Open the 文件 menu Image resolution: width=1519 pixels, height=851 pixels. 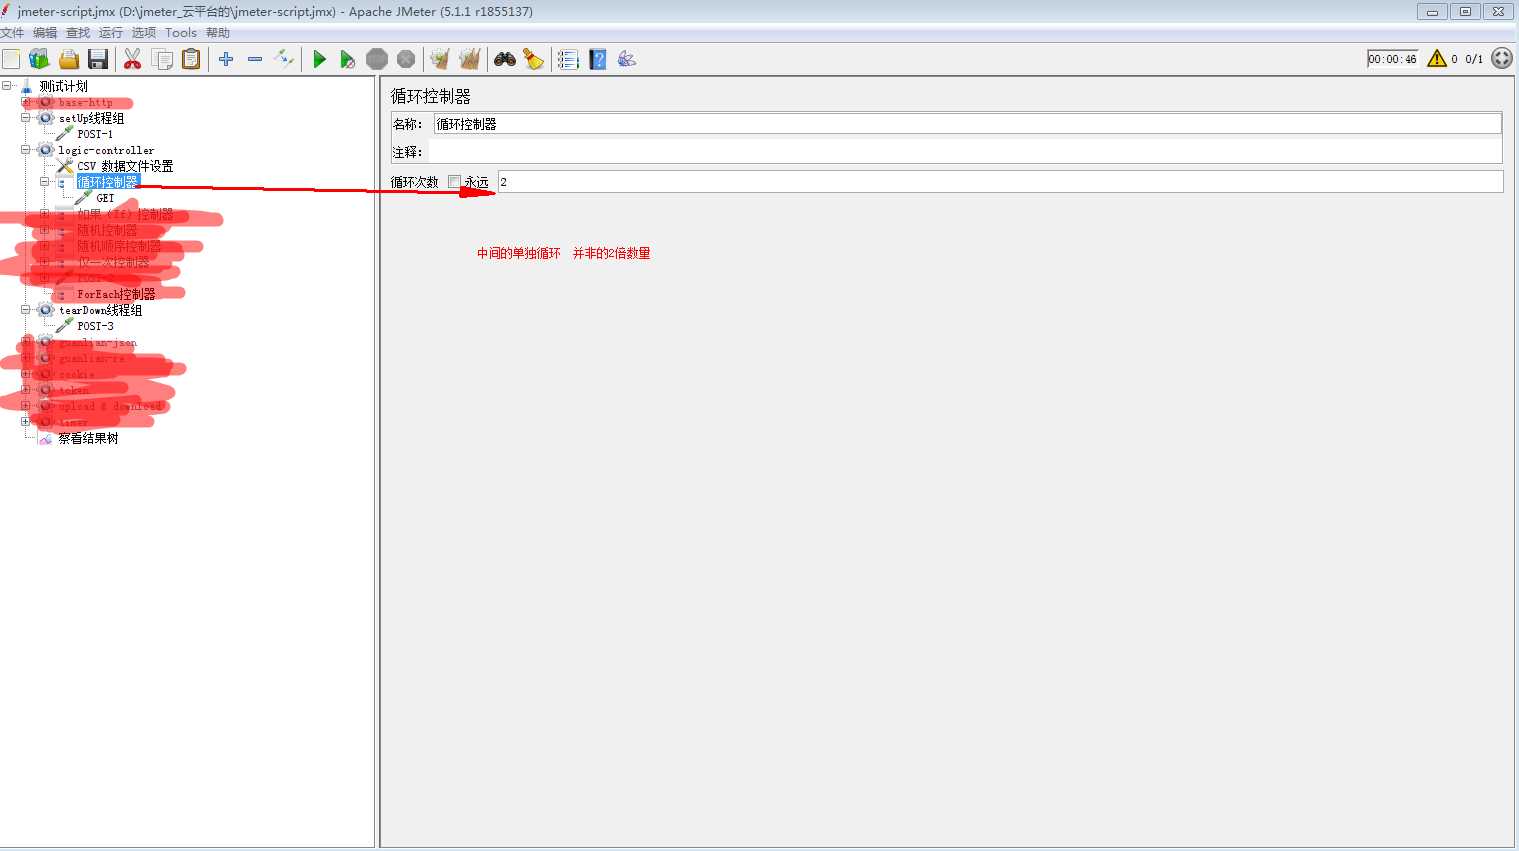(x=12, y=33)
